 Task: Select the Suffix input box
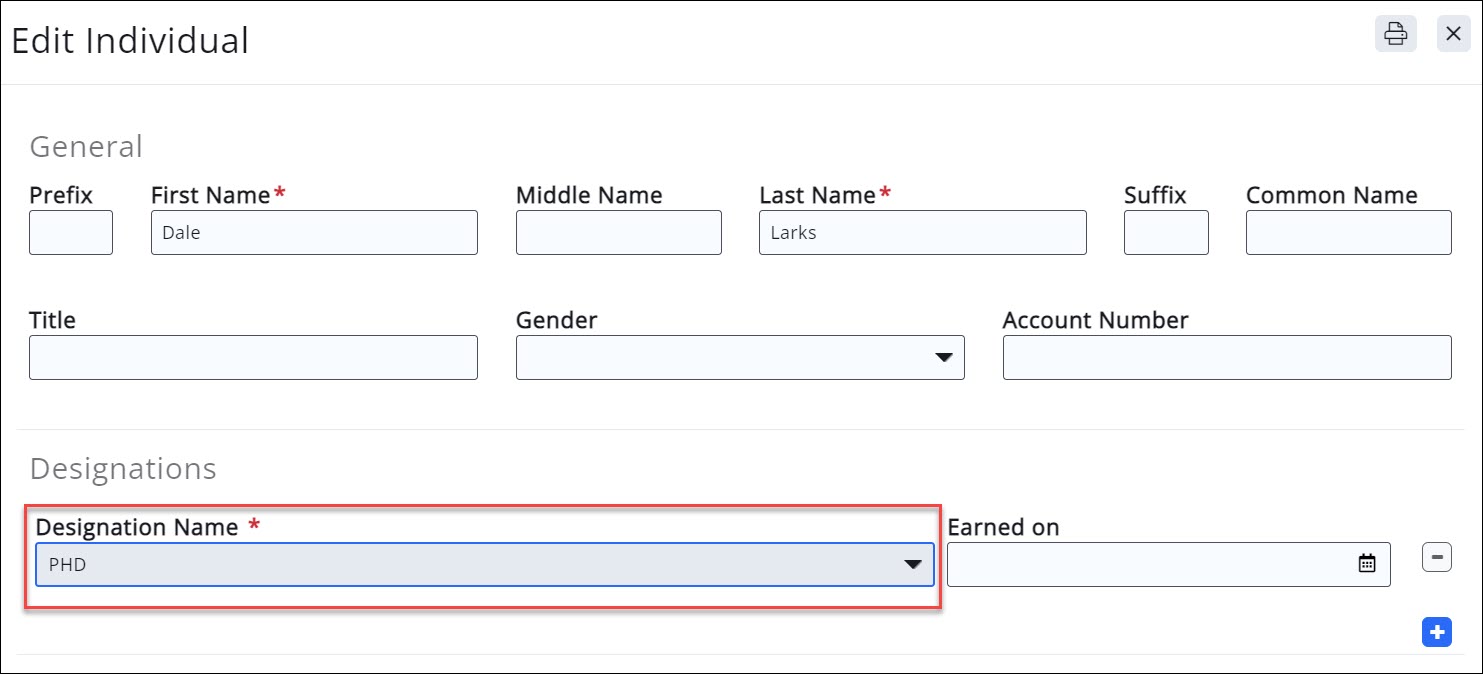click(x=1166, y=233)
